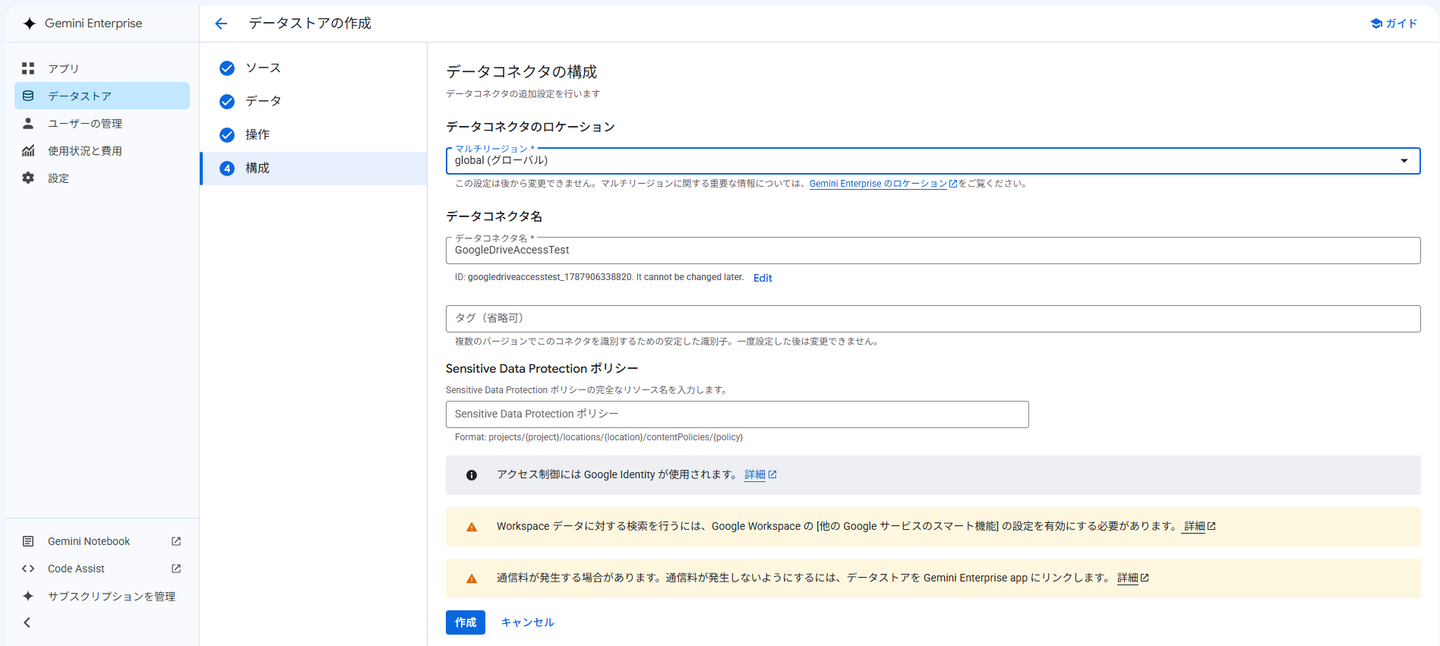Viewport: 1440px width, 646px height.
Task: Click the Gemini Enterprise sparkle logo
Action: (x=29, y=23)
